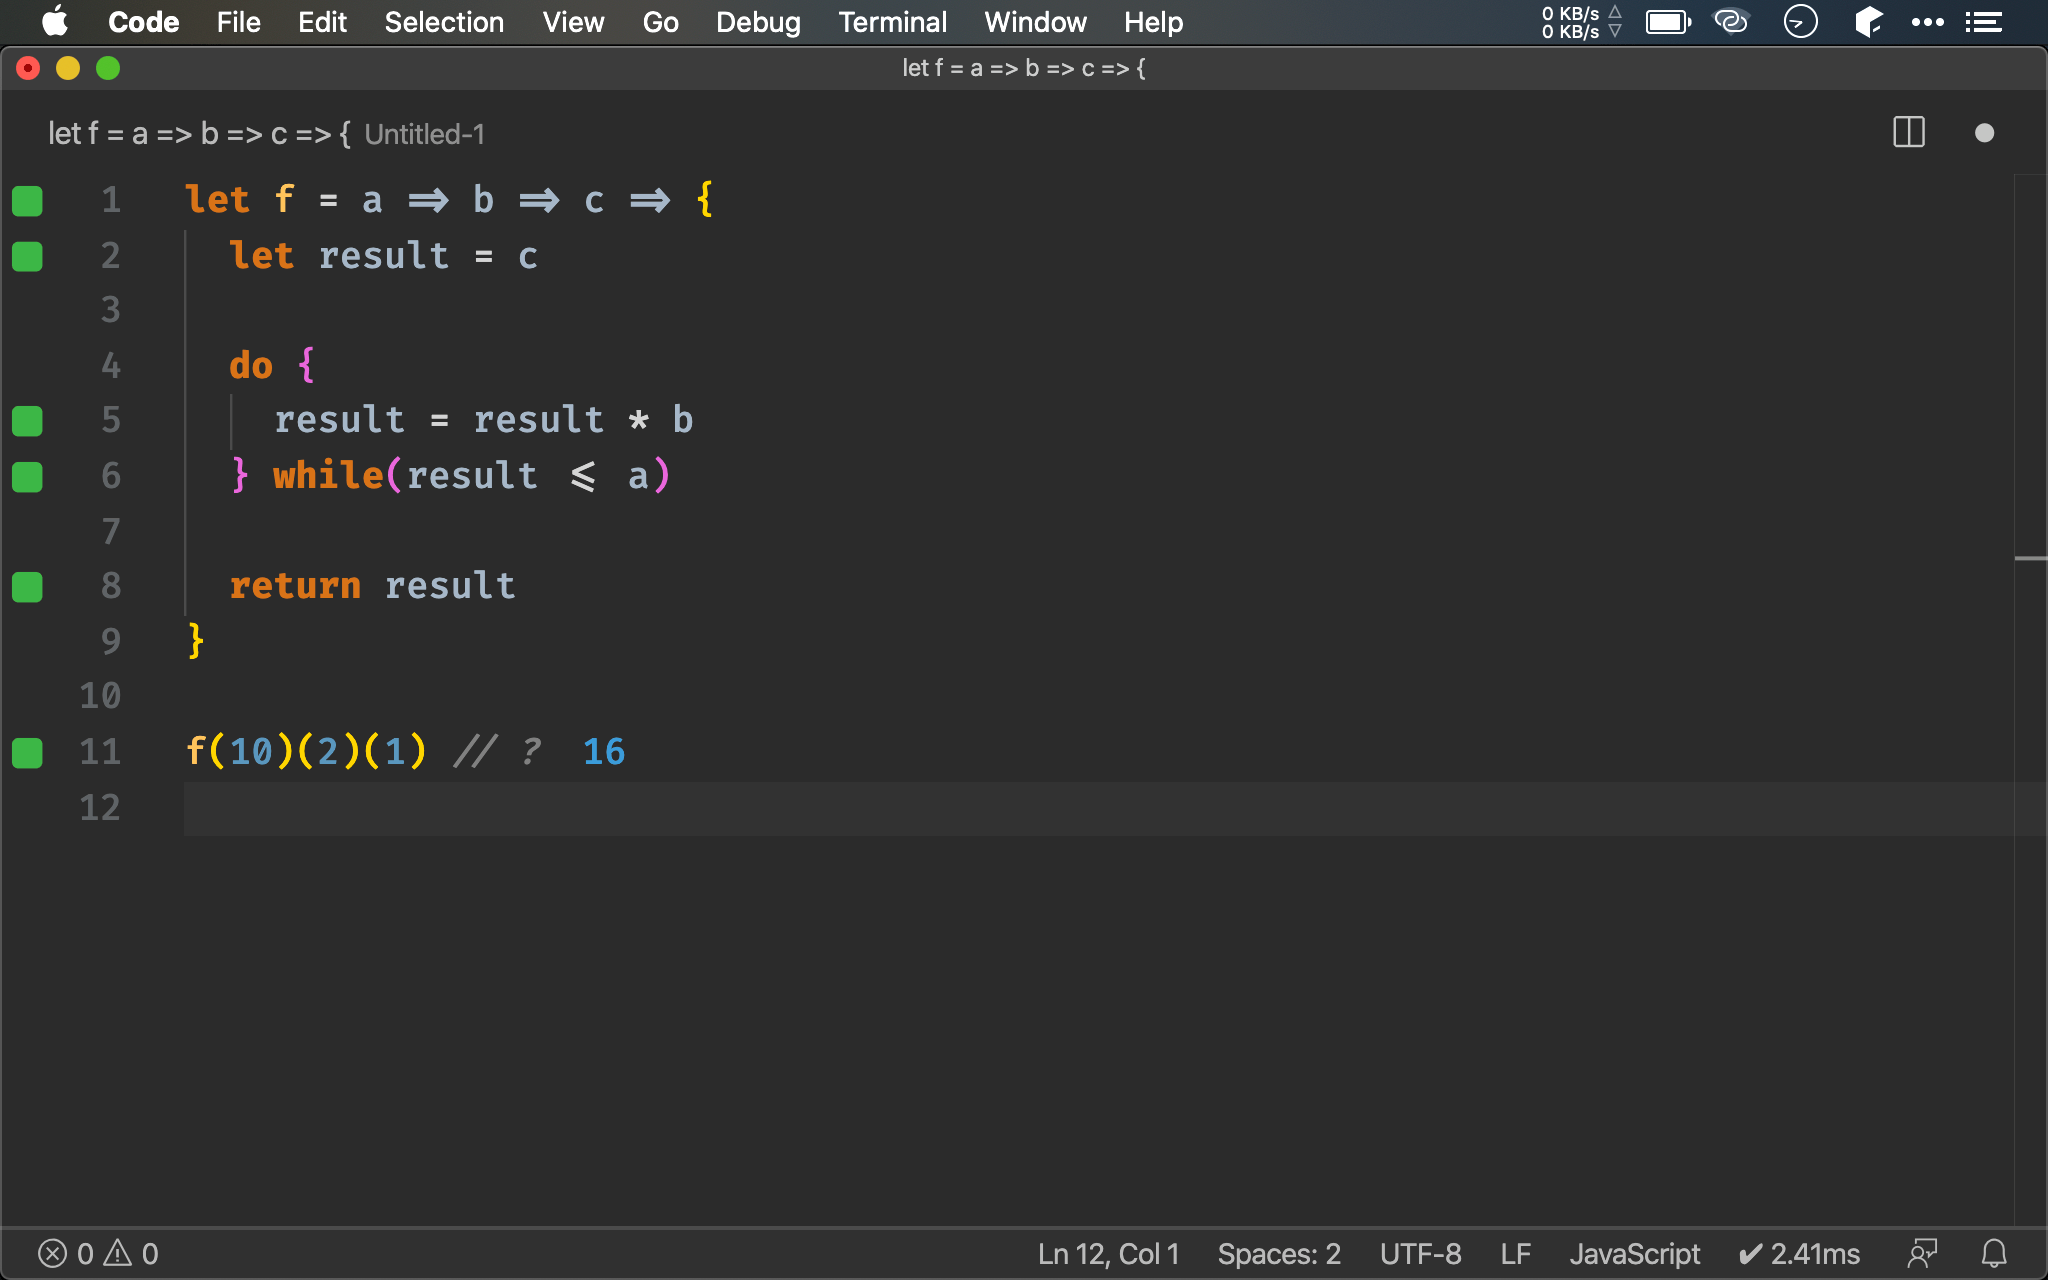Screen dimensions: 2048x1280
Task: Click the green Quokka marker on line 2
Action: coord(27,257)
